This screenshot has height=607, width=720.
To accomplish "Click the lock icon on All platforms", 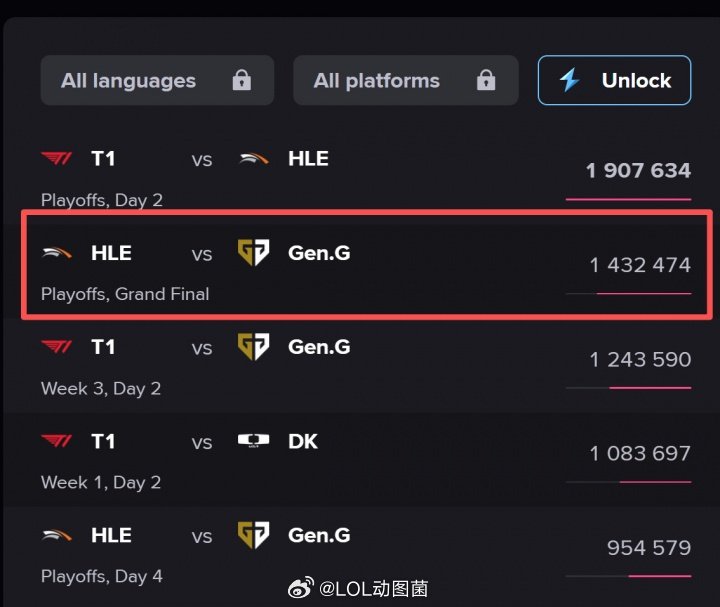I will coord(486,81).
